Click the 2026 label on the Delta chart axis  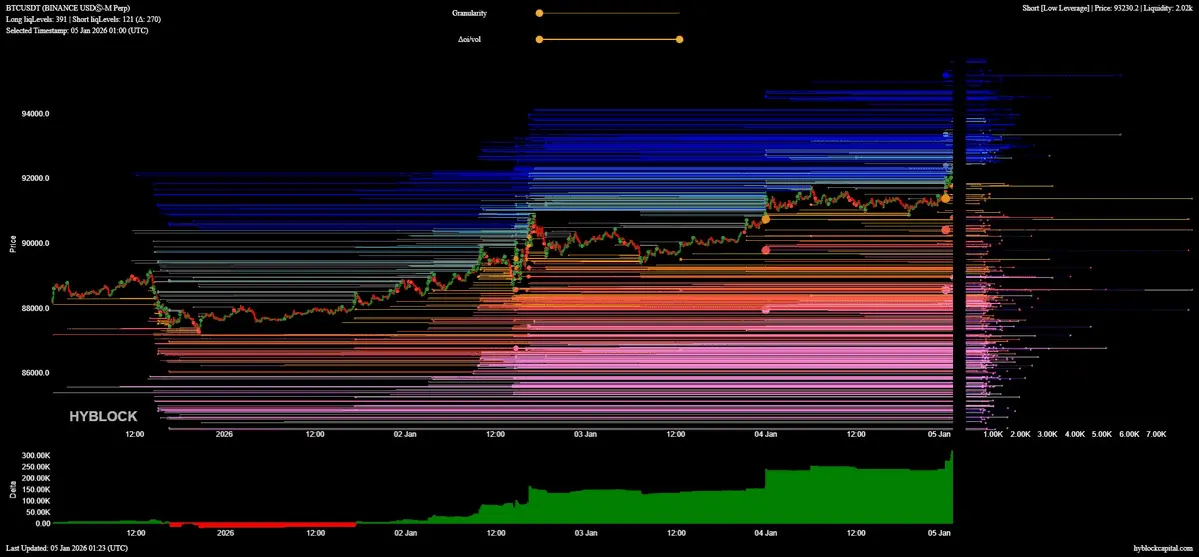[x=225, y=533]
